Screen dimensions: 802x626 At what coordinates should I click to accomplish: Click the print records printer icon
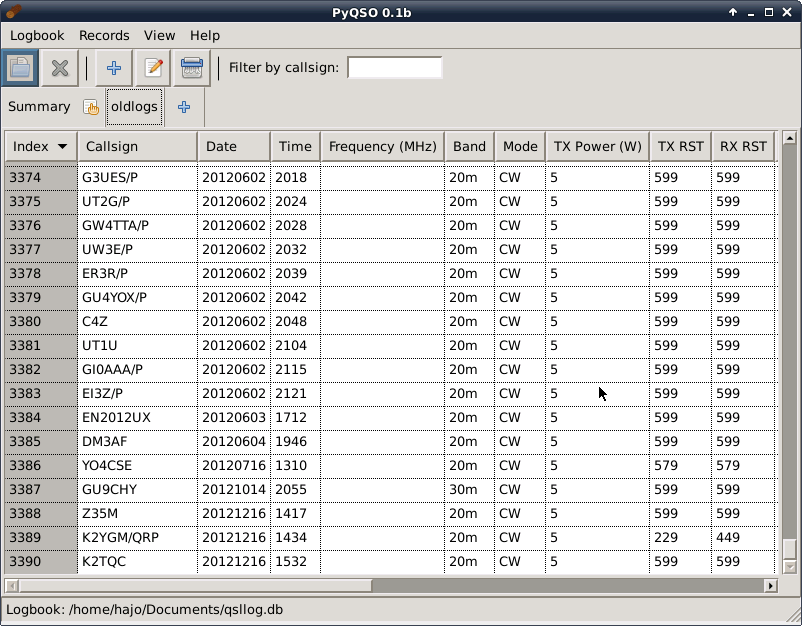[192, 68]
